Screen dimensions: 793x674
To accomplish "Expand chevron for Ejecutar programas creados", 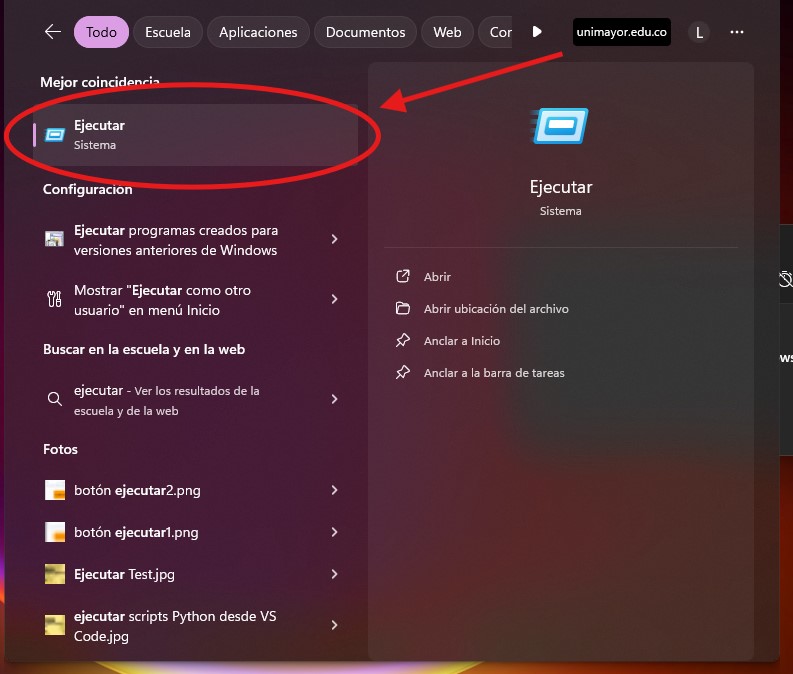I will (x=334, y=239).
